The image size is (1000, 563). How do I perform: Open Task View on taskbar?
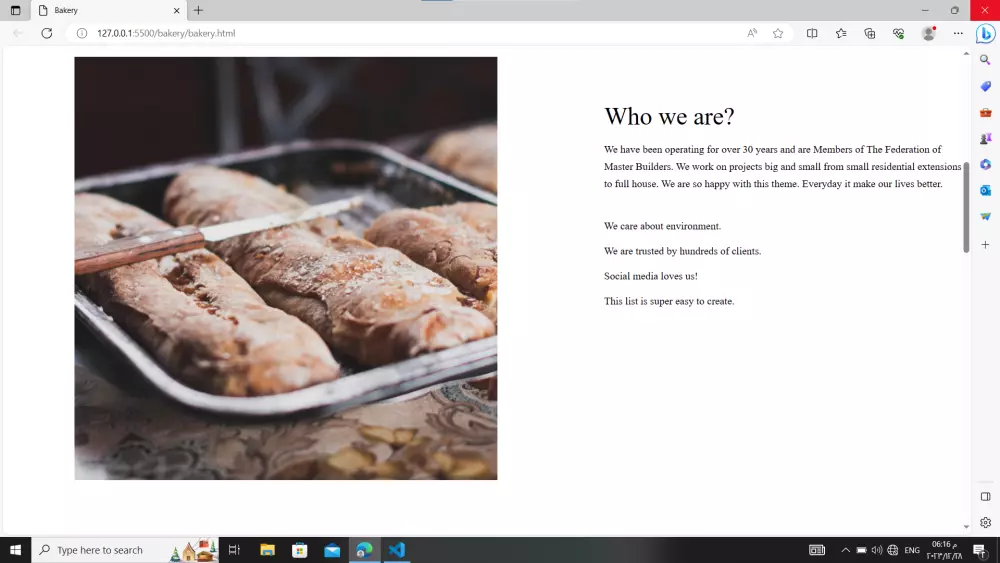[x=234, y=550]
